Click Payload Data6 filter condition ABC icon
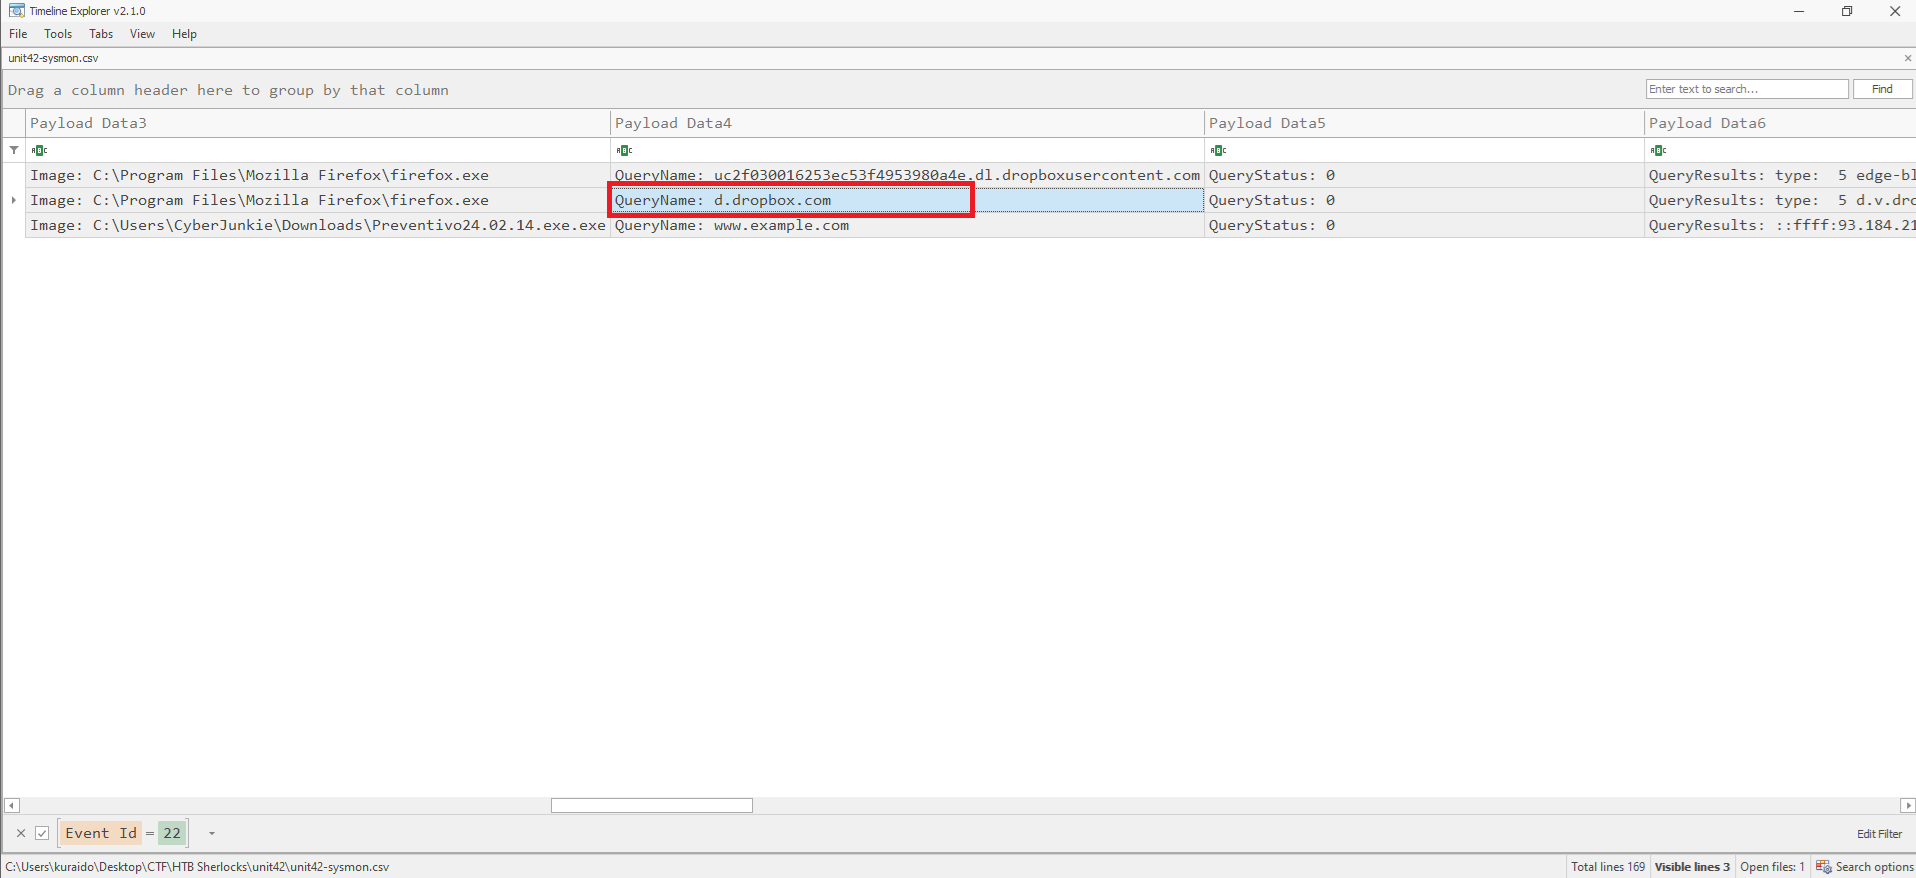Screen dimensions: 1916x878 1658,150
